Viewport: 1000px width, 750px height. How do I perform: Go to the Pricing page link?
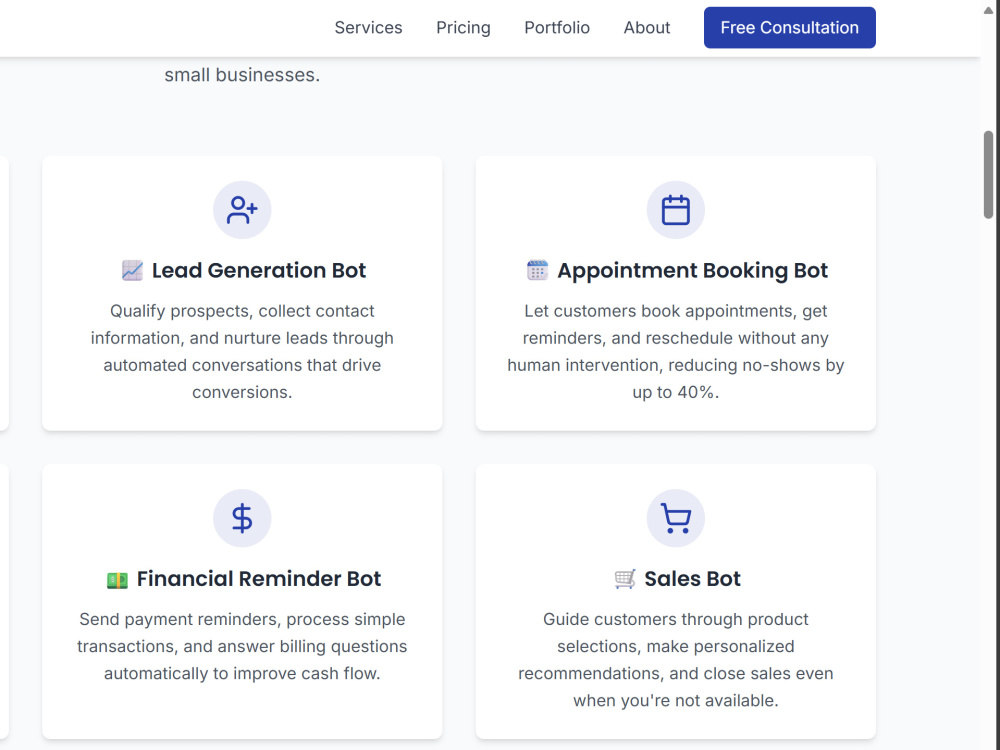coord(463,27)
